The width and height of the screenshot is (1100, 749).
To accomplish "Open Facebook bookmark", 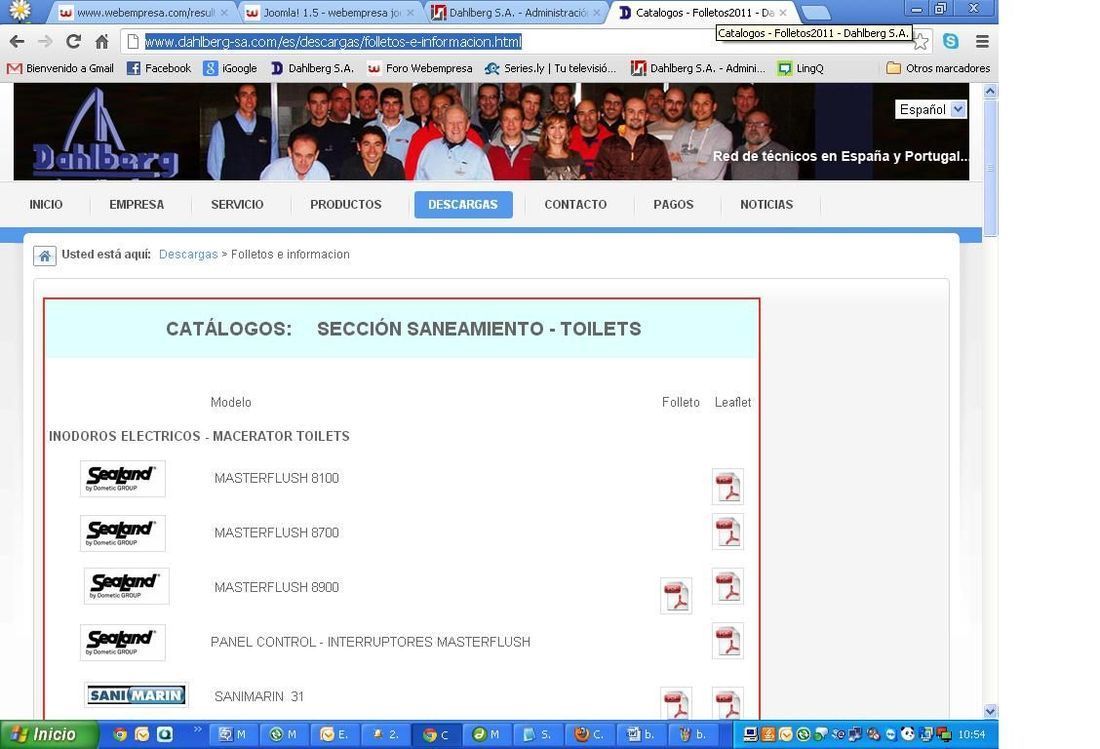I will (159, 68).
